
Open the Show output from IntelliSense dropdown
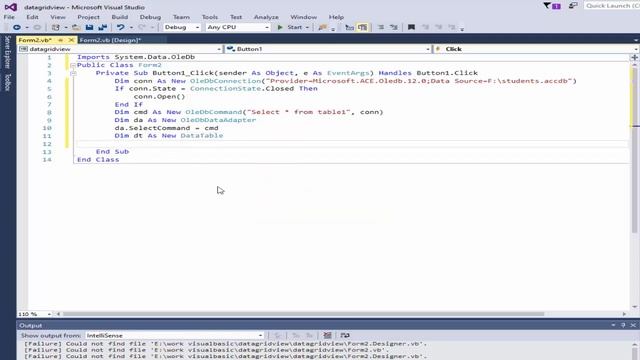tap(174, 336)
